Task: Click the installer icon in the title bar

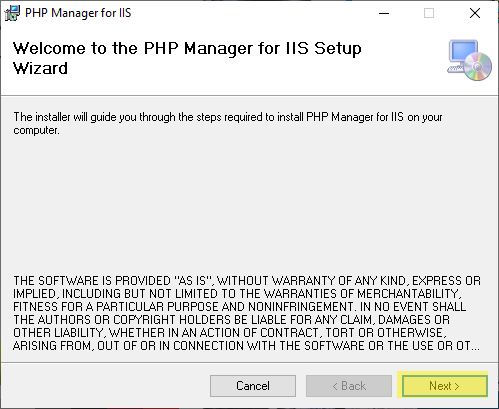Action: pyautogui.click(x=12, y=13)
